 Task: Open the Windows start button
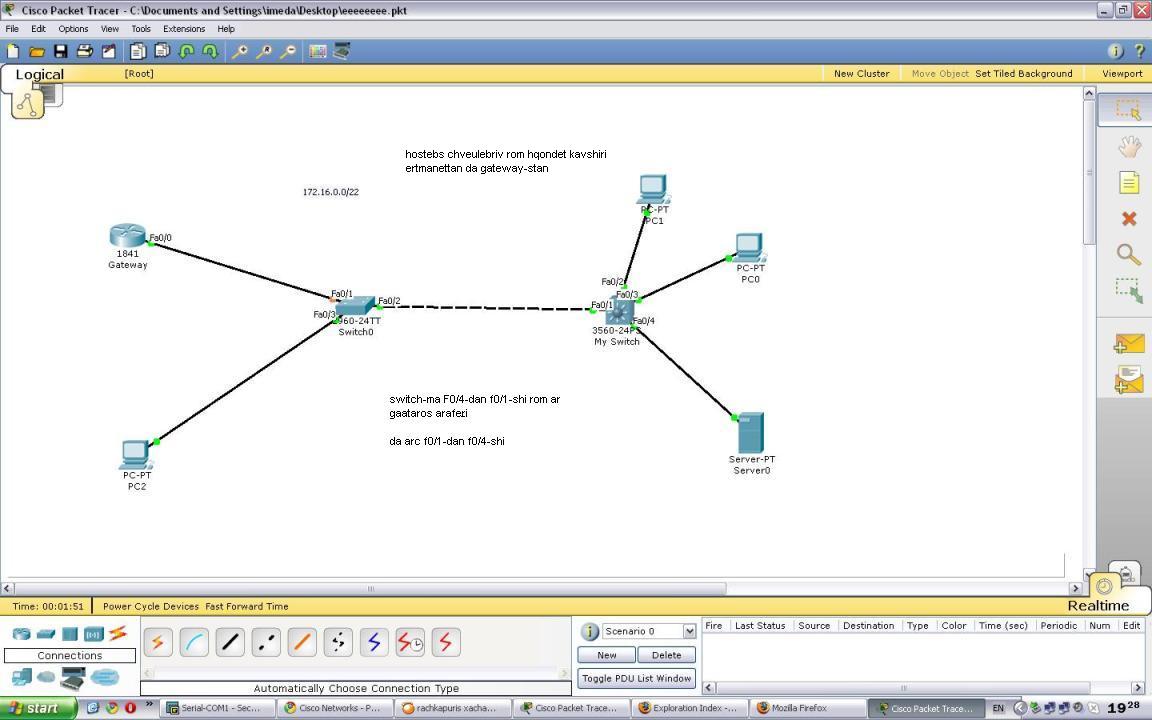(36, 708)
